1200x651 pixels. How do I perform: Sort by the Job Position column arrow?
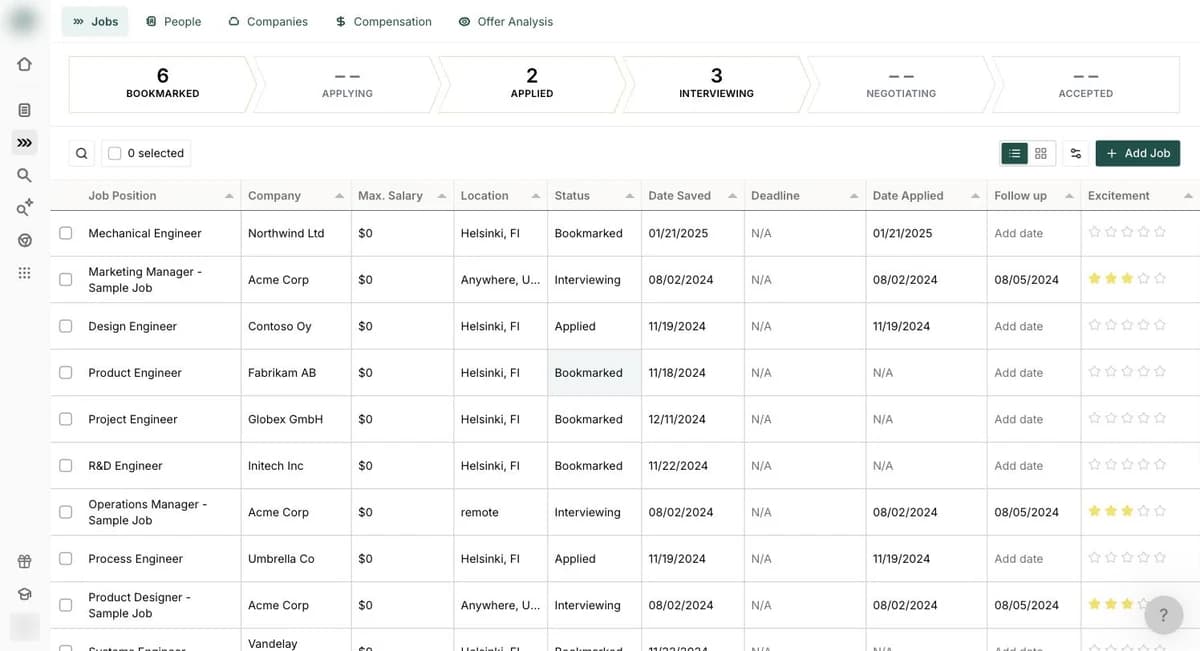pyautogui.click(x=229, y=196)
